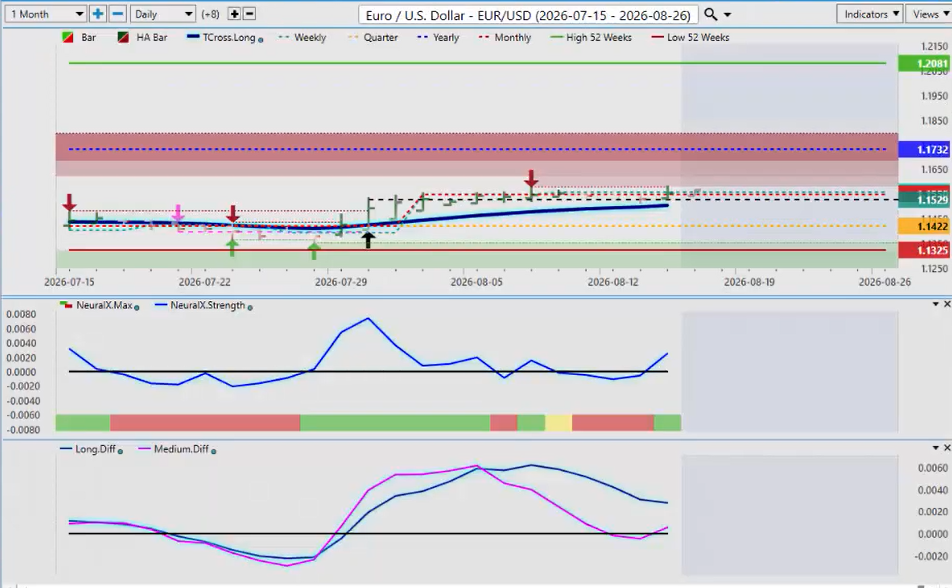Open the Views menu

pyautogui.click(x=929, y=14)
